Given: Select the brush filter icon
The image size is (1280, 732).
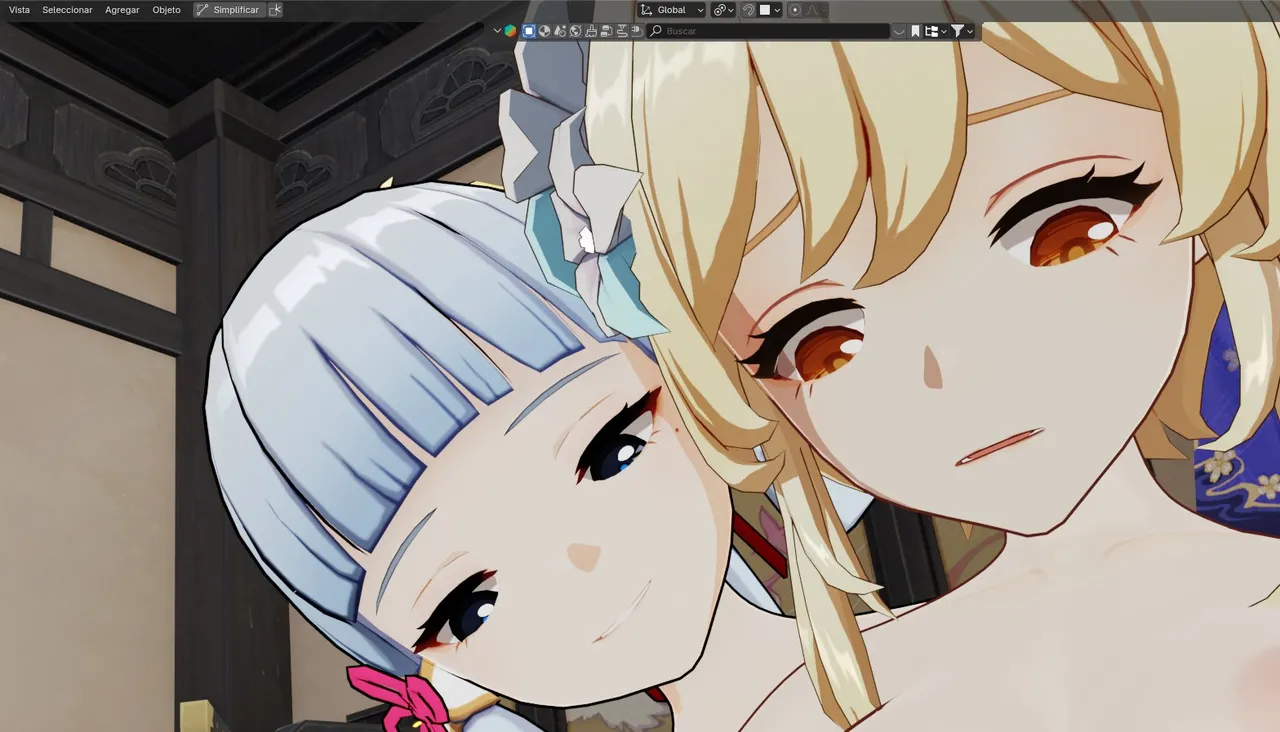Looking at the screenshot, I should tap(591, 31).
